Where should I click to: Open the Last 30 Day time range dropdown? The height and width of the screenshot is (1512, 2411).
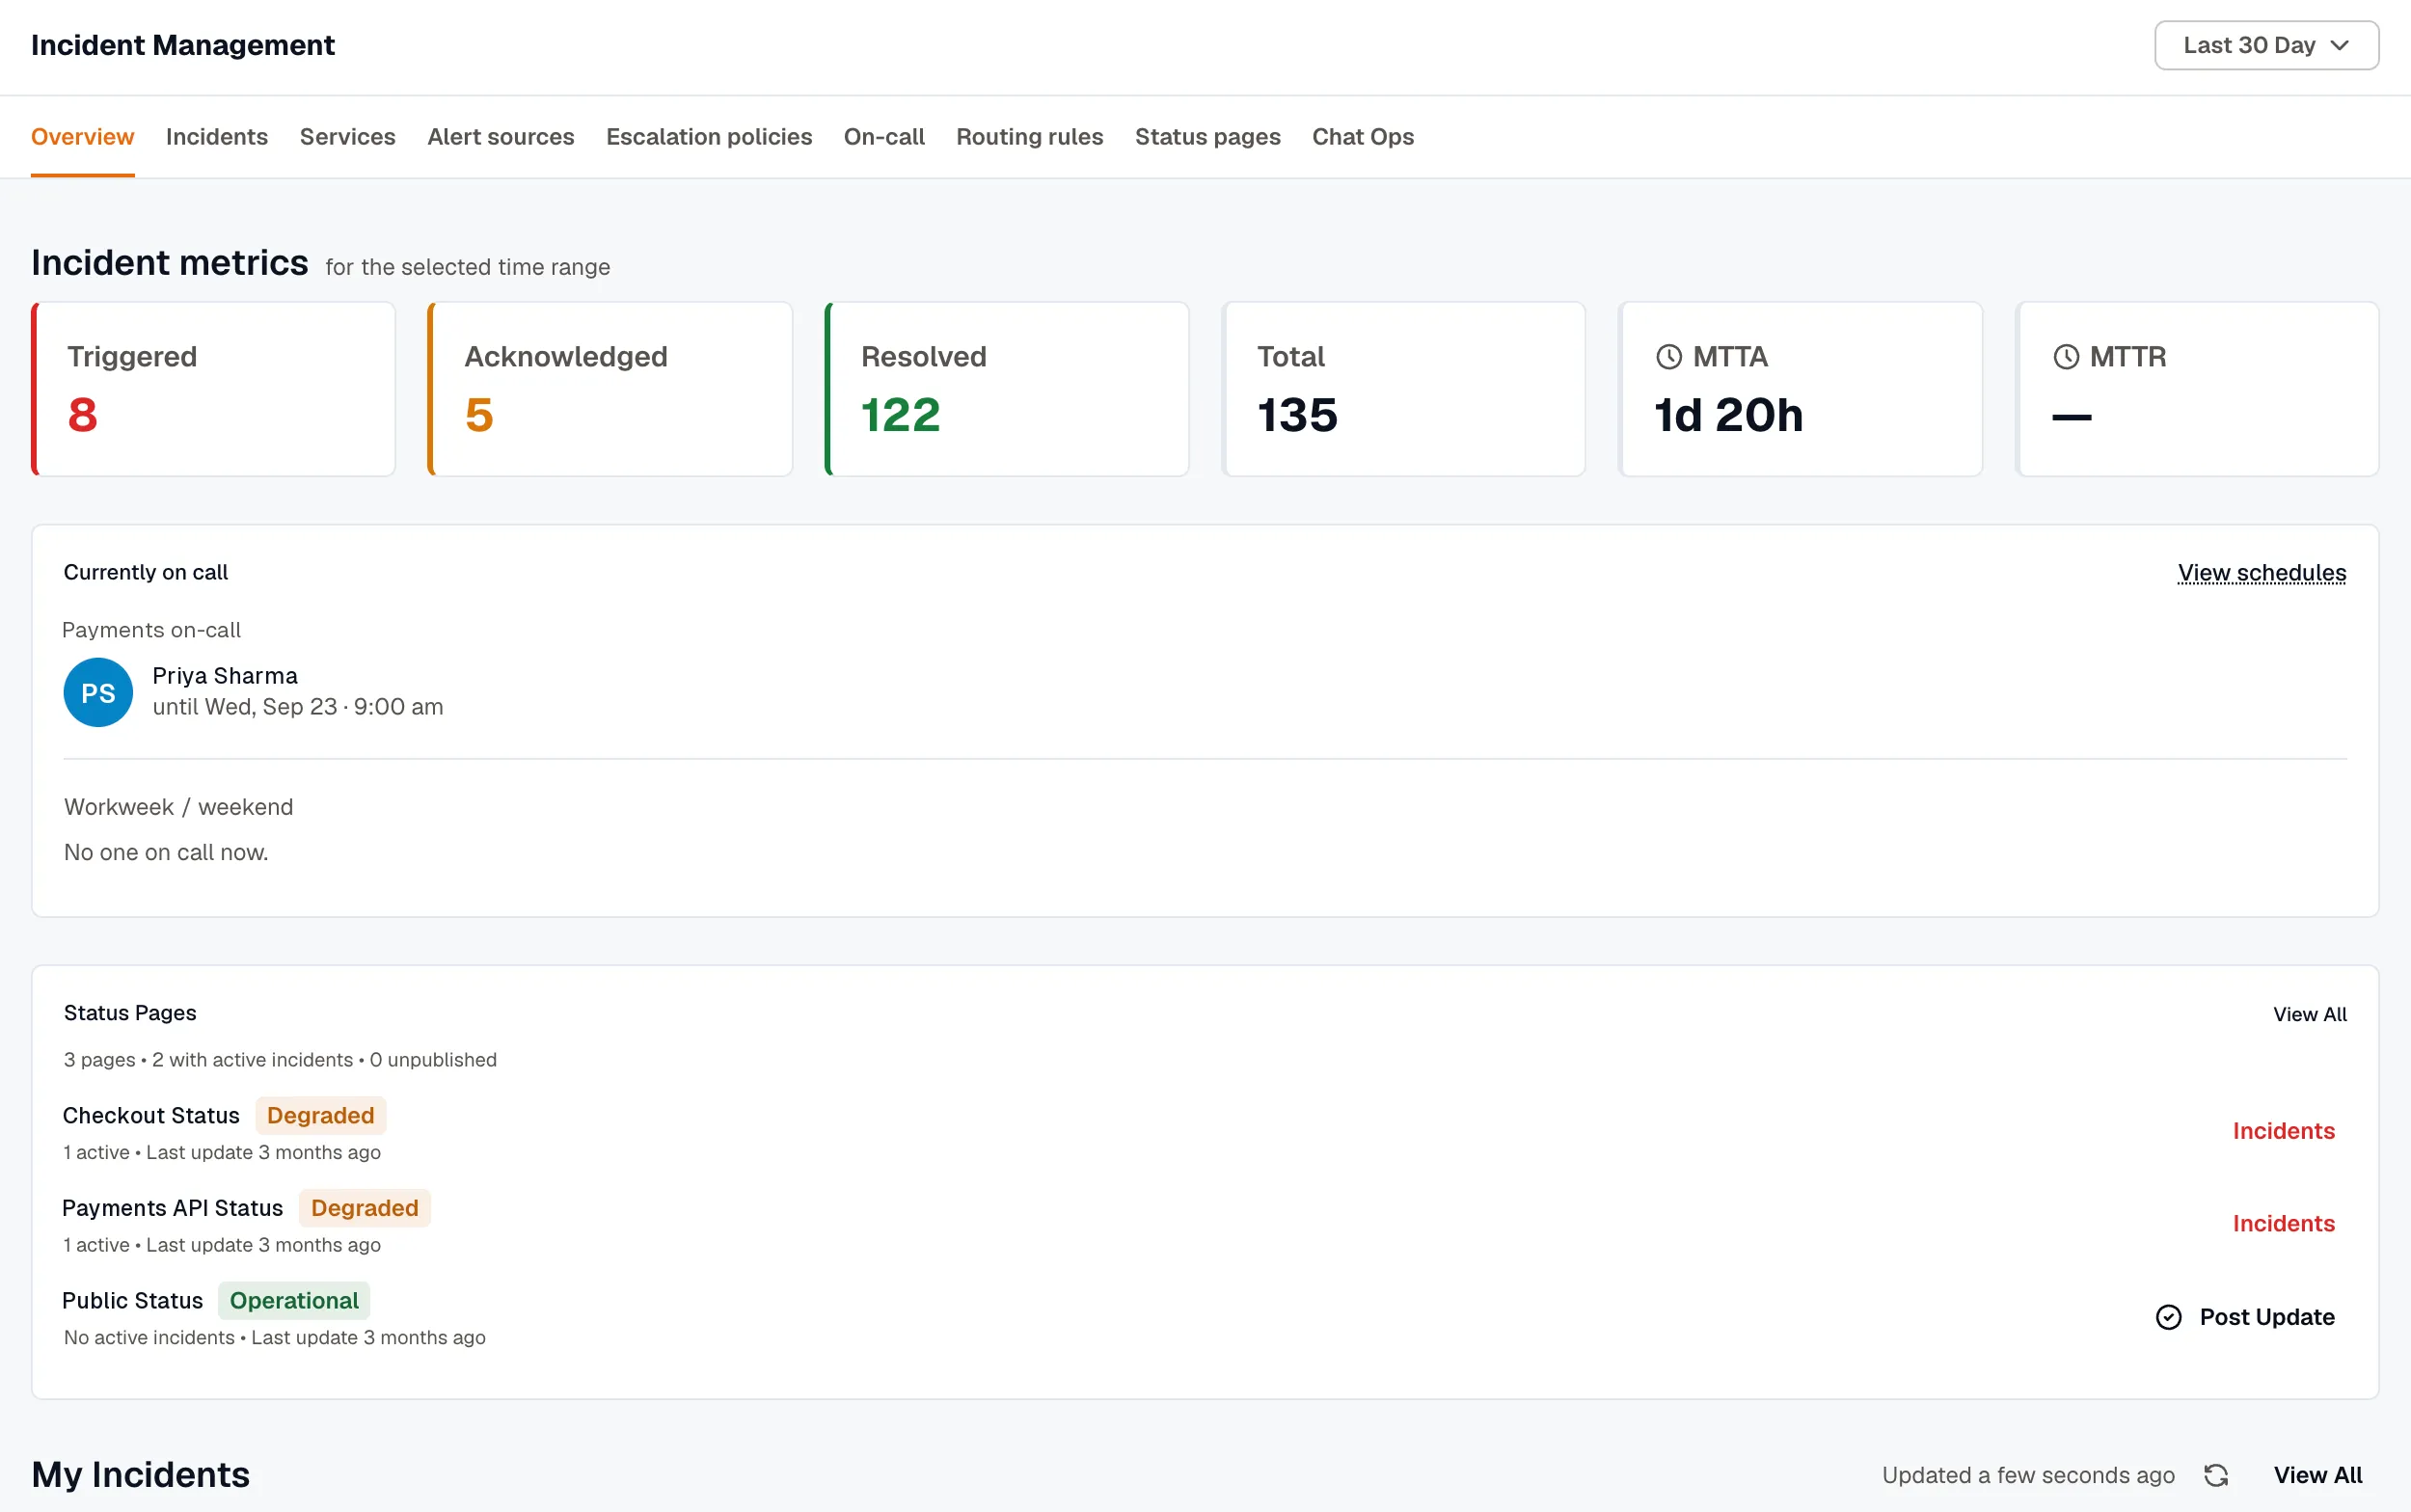(2265, 45)
